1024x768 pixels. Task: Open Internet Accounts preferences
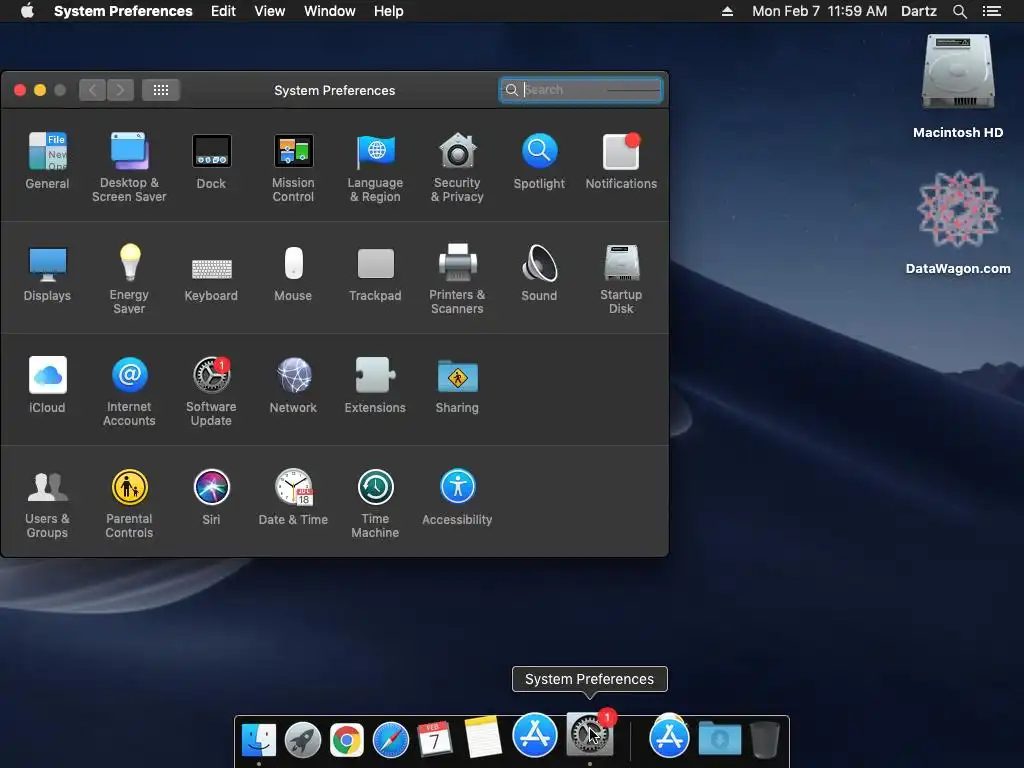click(129, 391)
